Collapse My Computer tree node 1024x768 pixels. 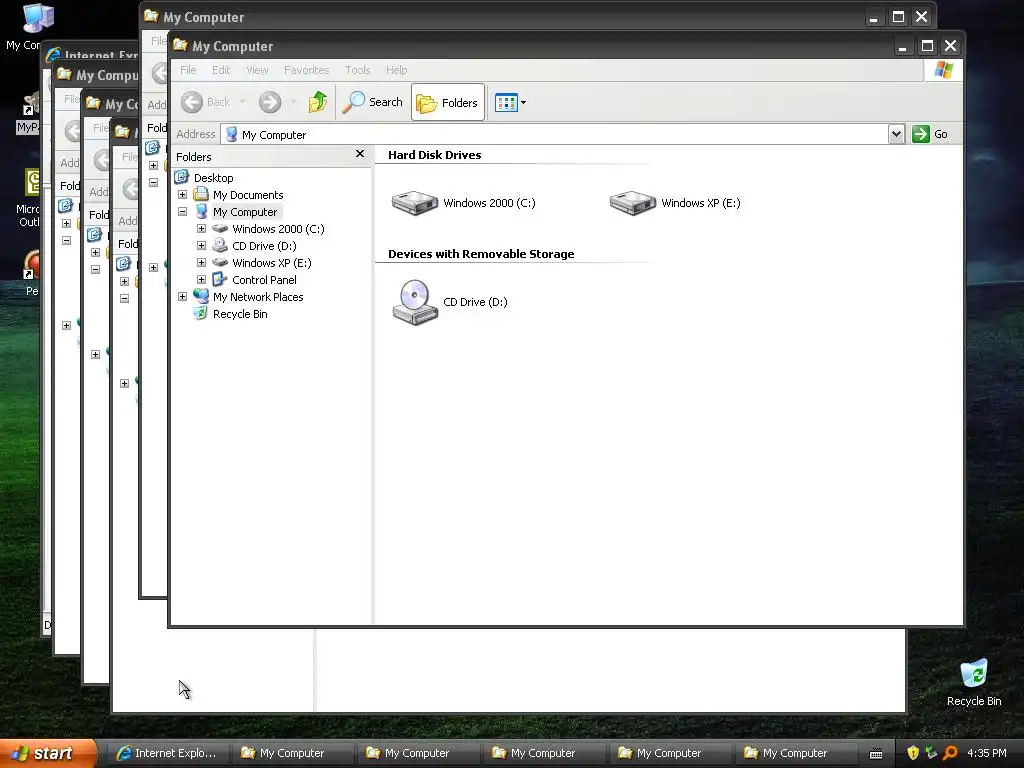tap(183, 212)
